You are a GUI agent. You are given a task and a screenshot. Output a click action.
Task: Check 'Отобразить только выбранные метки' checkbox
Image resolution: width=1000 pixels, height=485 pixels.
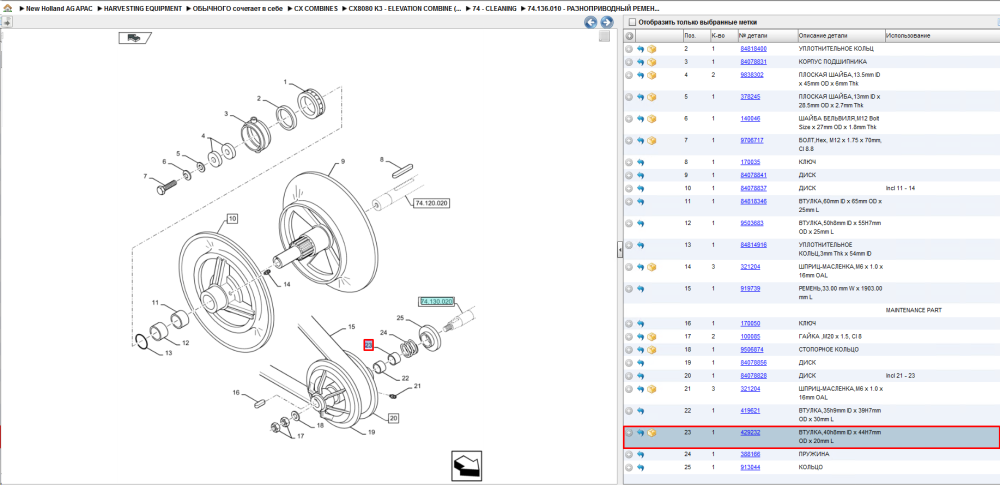pos(631,22)
